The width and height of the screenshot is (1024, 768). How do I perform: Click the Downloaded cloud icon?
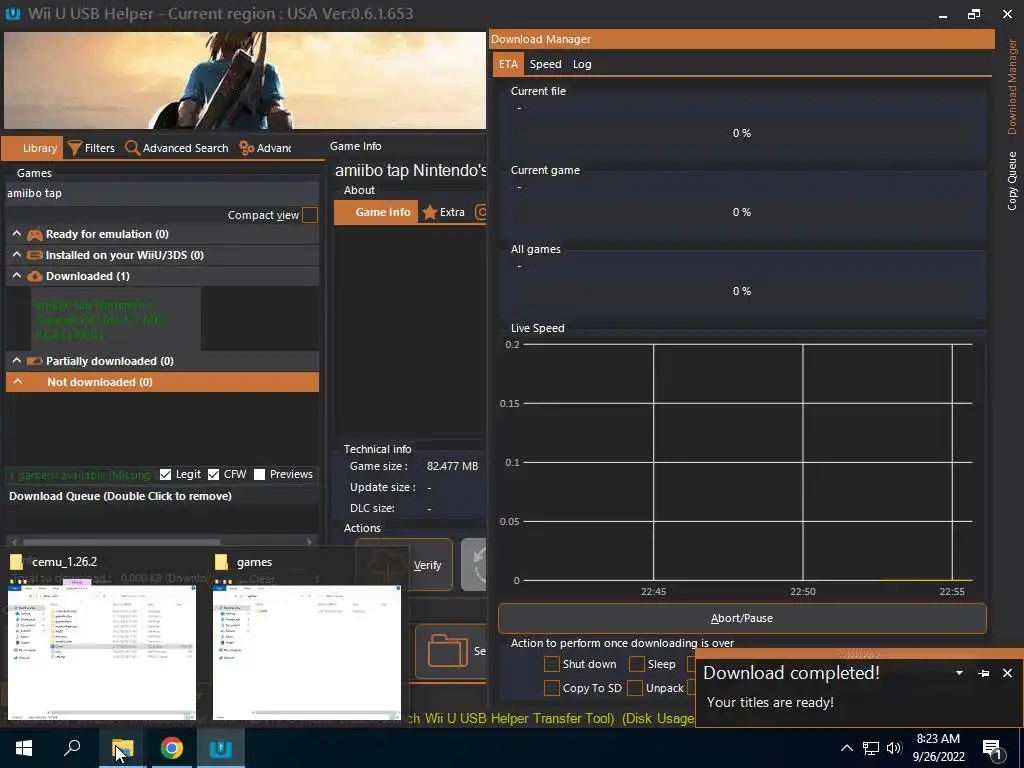(x=35, y=276)
